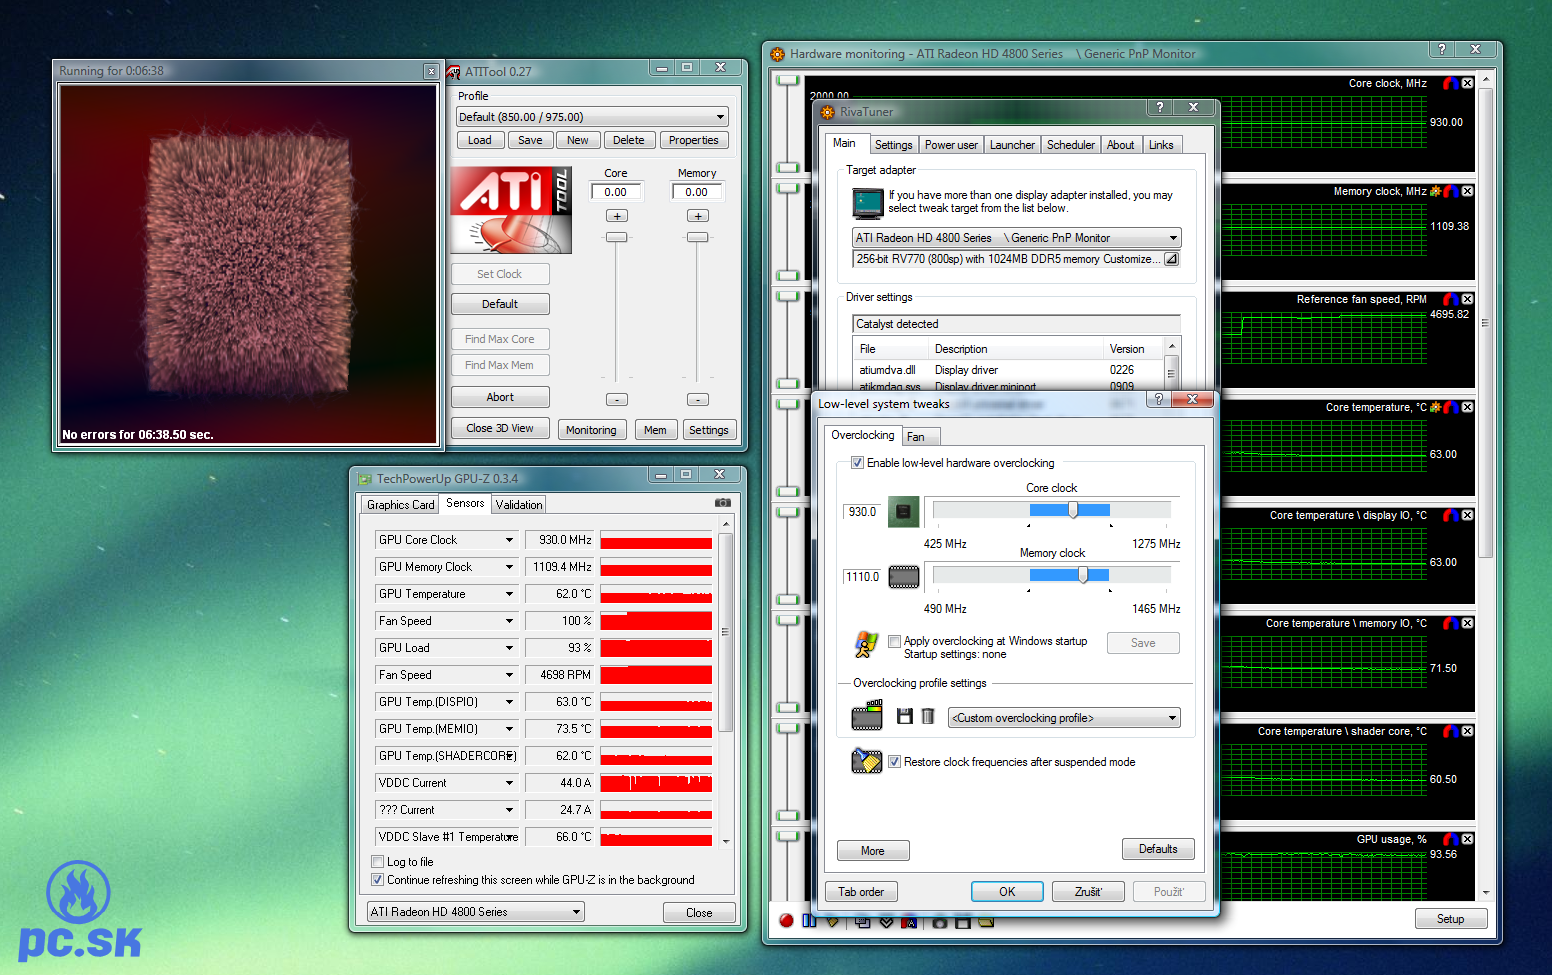Remove the Core clock graph with its X icon
The height and width of the screenshot is (975, 1552).
1467,83
